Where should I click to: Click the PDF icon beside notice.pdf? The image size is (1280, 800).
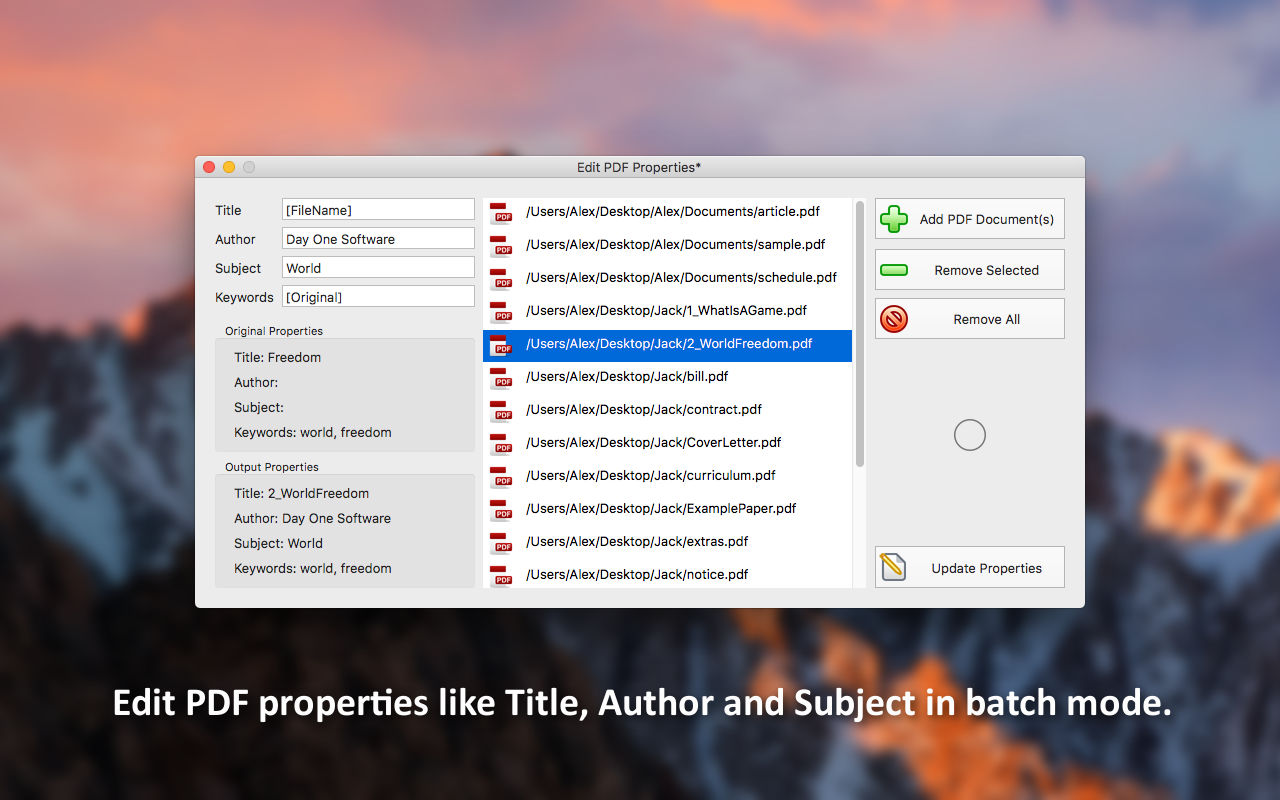[501, 575]
